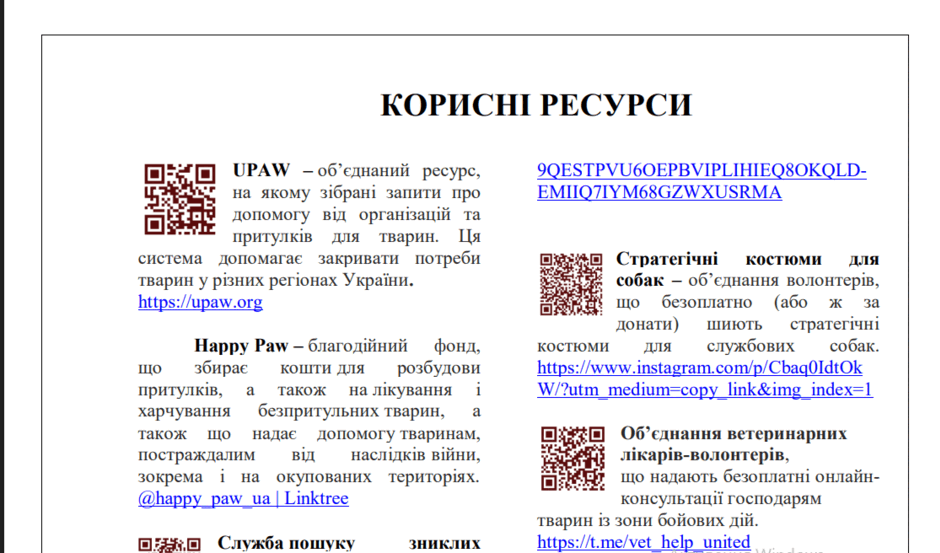Click the bold text Стратегічні костюми для
The height and width of the screenshot is (553, 940).
[x=748, y=259]
